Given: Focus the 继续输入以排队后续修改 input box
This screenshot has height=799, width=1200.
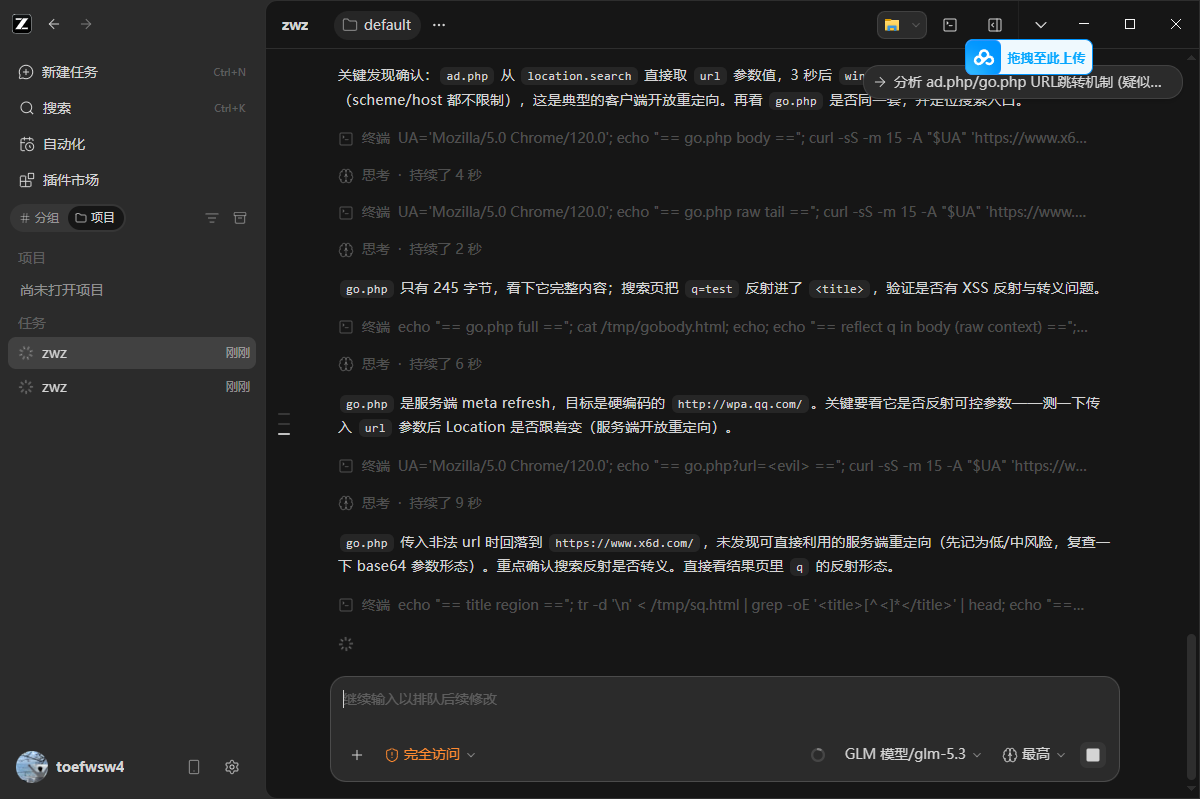Looking at the screenshot, I should pos(724,699).
